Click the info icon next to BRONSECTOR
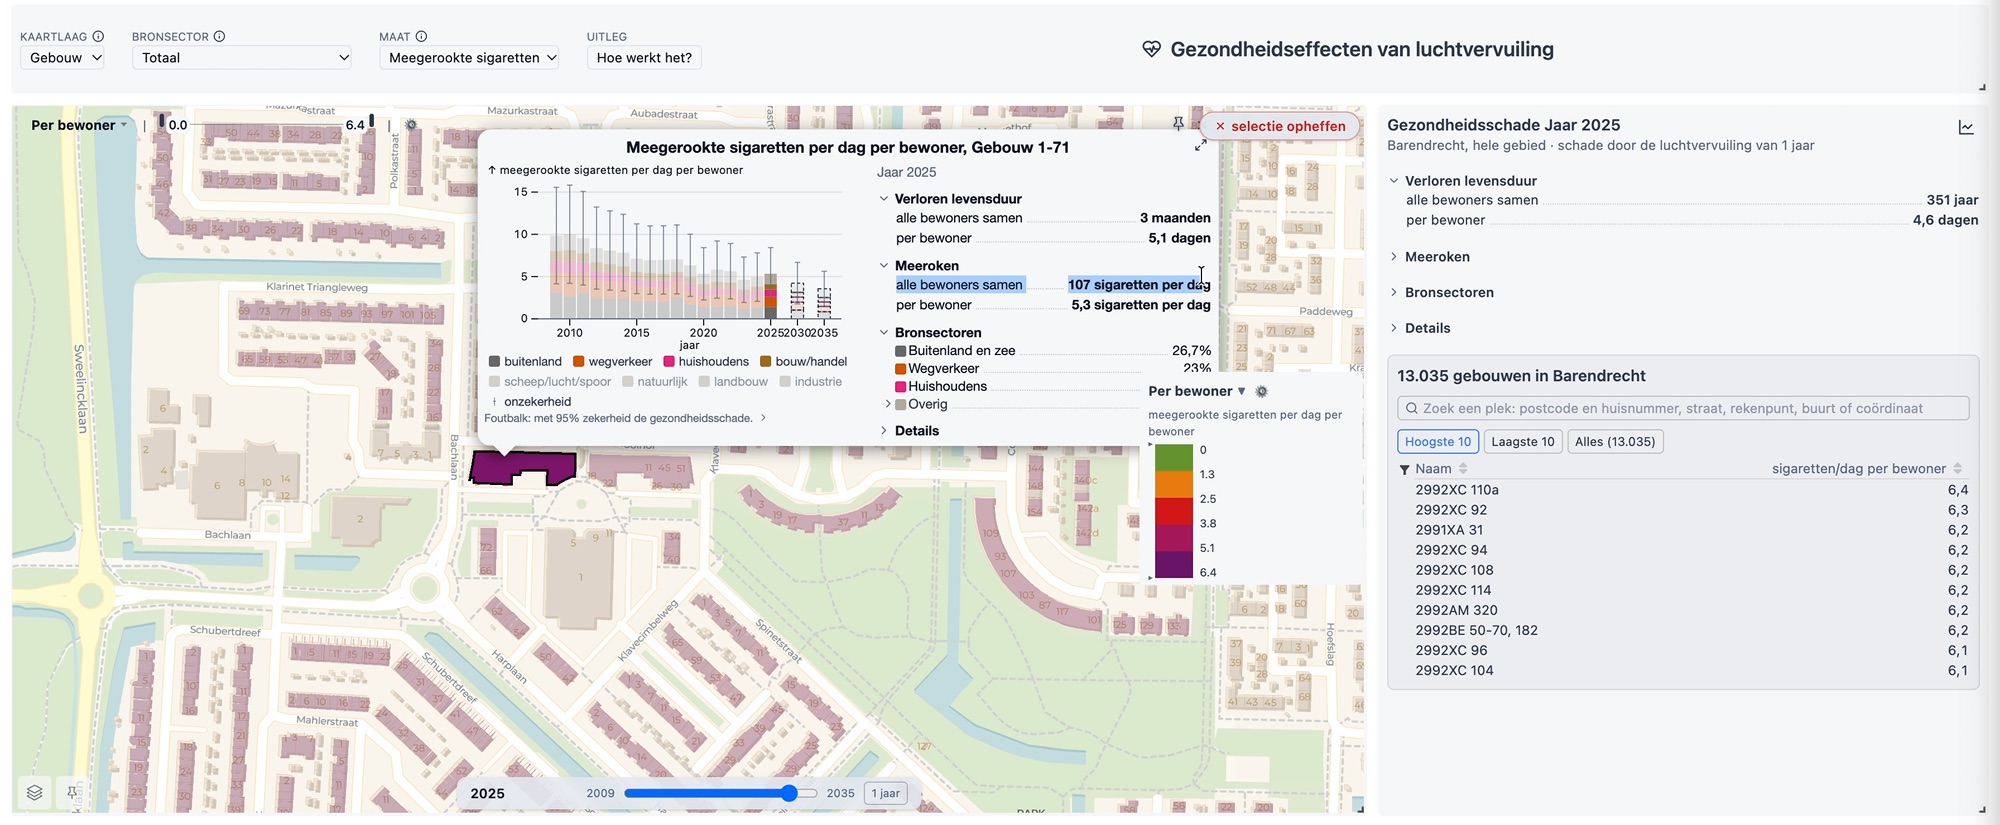 coord(219,36)
